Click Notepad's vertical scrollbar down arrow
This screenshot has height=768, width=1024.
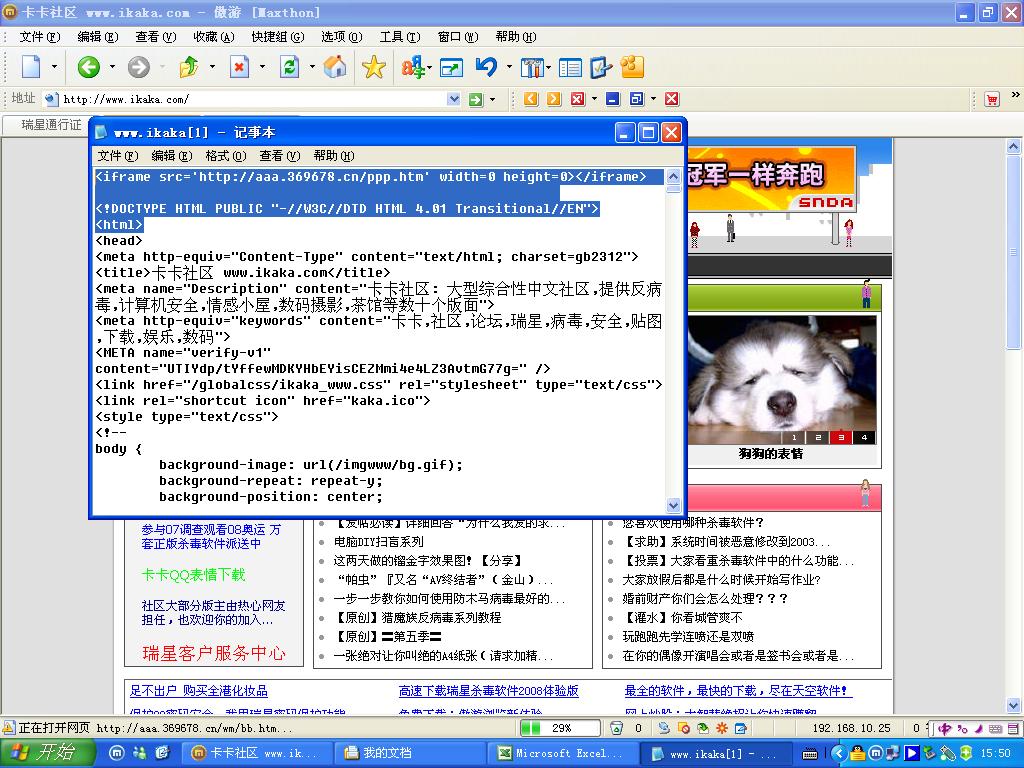[673, 506]
